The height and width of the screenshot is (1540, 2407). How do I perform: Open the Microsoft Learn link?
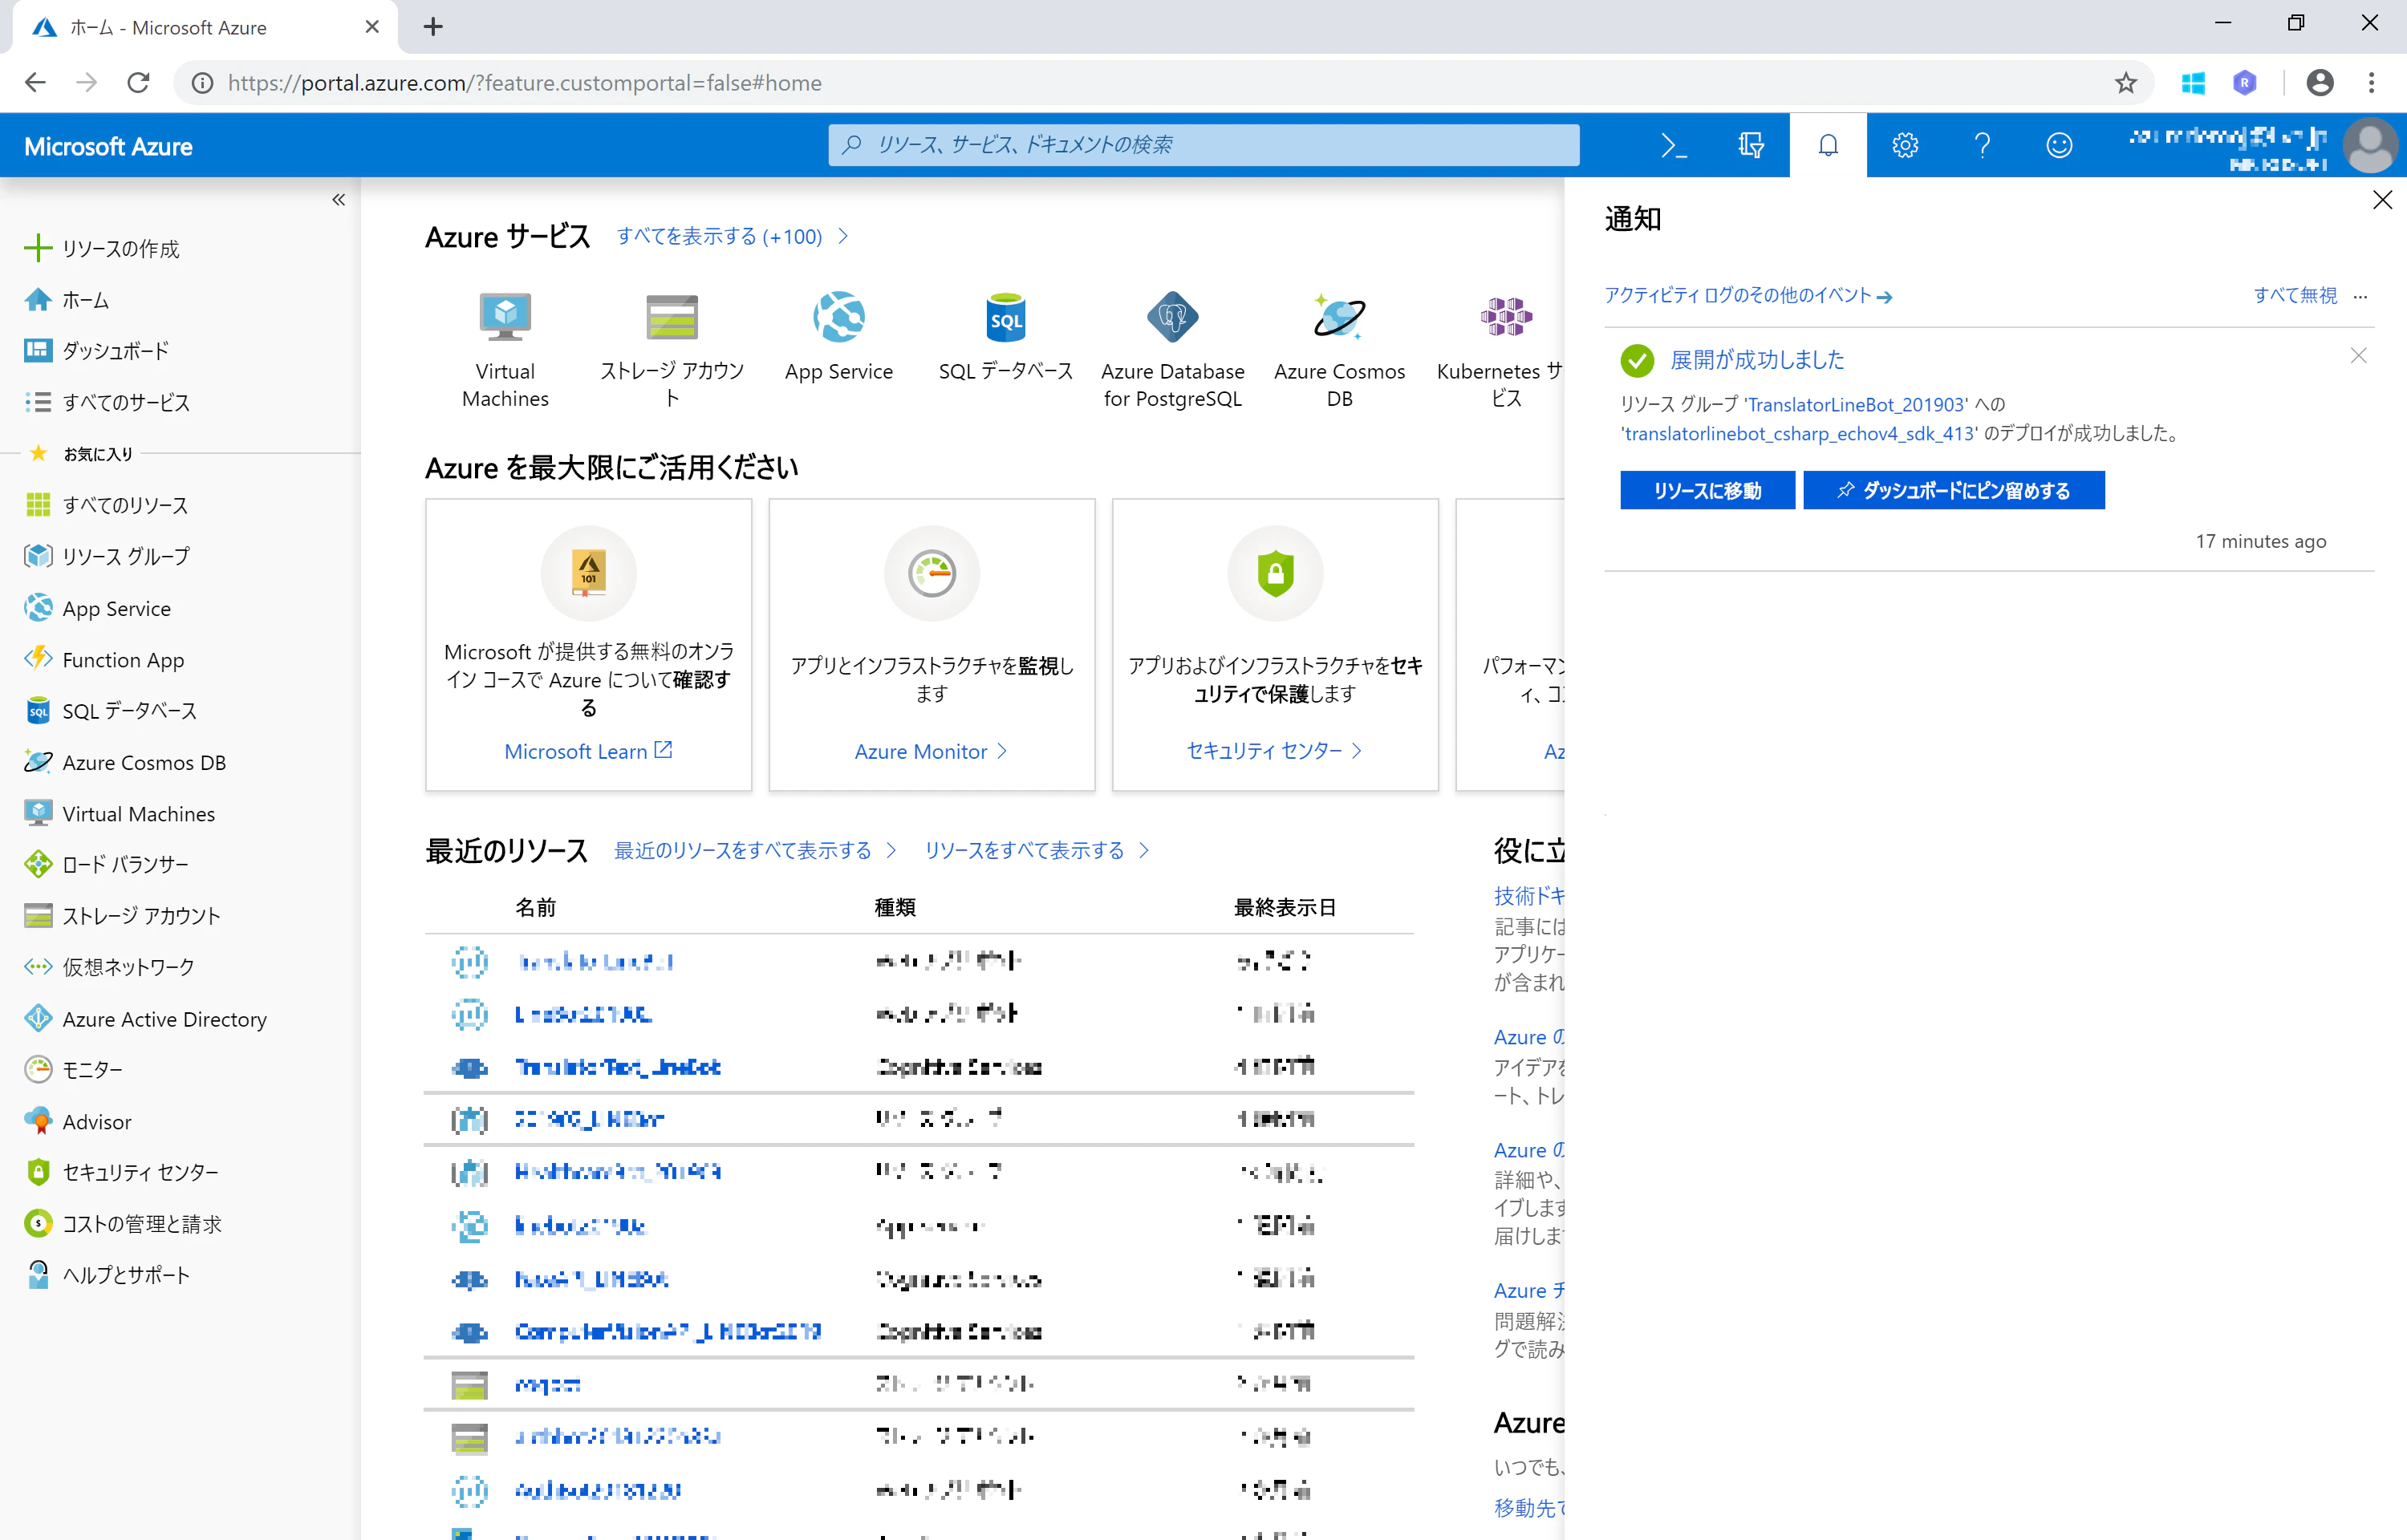[588, 751]
